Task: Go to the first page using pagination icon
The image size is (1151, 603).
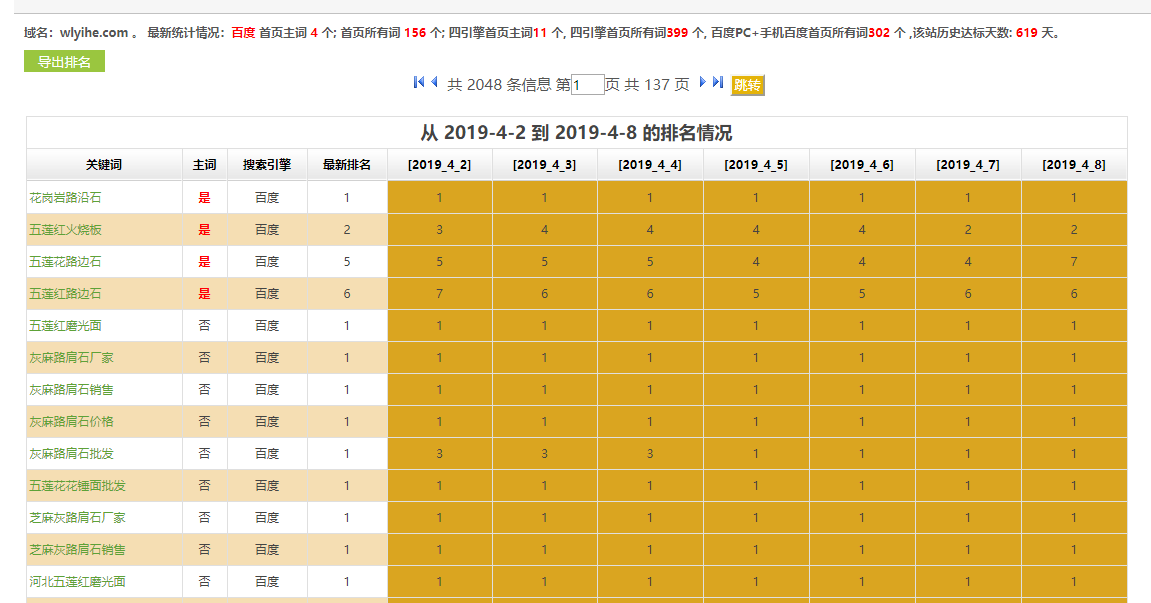Action: (417, 85)
